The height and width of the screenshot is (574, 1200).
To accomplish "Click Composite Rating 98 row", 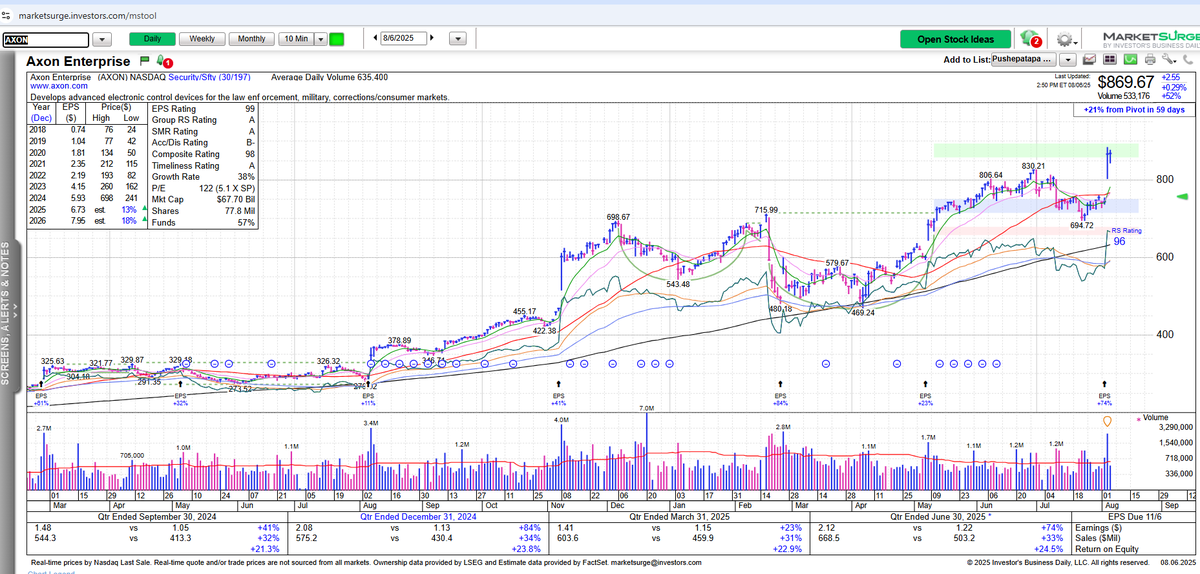I will click(203, 154).
